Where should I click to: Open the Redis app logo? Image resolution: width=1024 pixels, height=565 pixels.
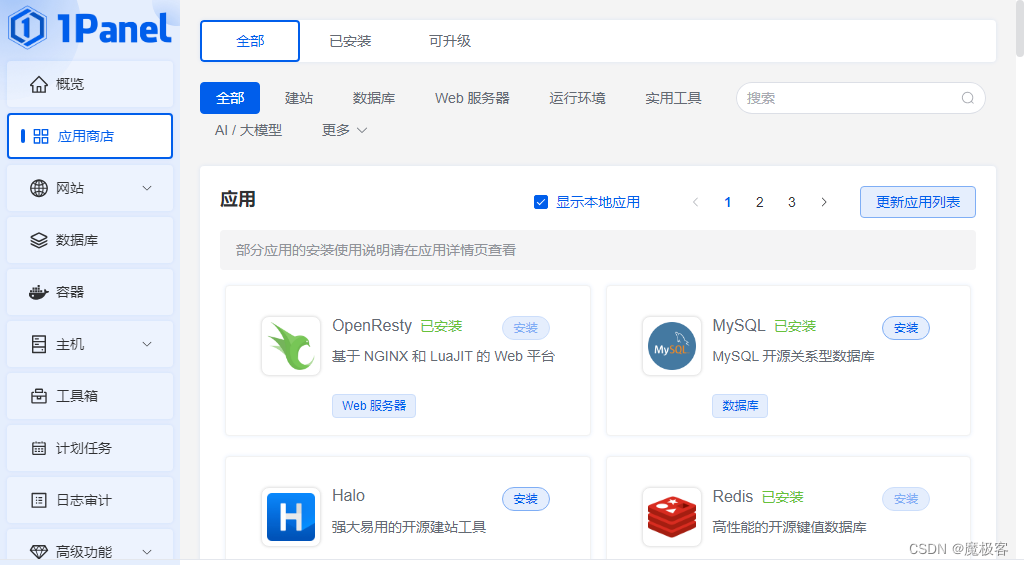(671, 517)
